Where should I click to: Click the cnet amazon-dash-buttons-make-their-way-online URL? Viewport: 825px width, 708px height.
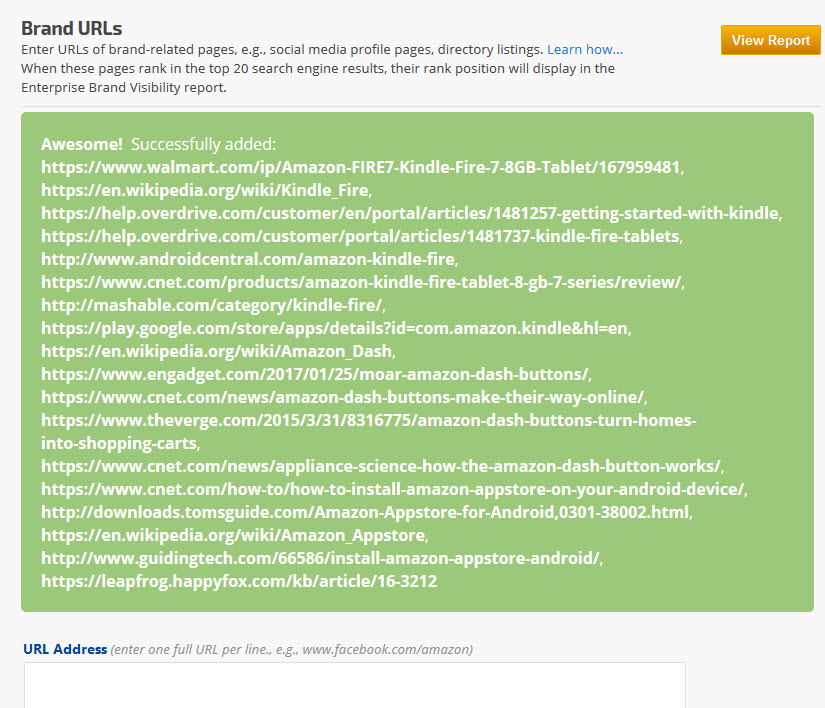(343, 397)
